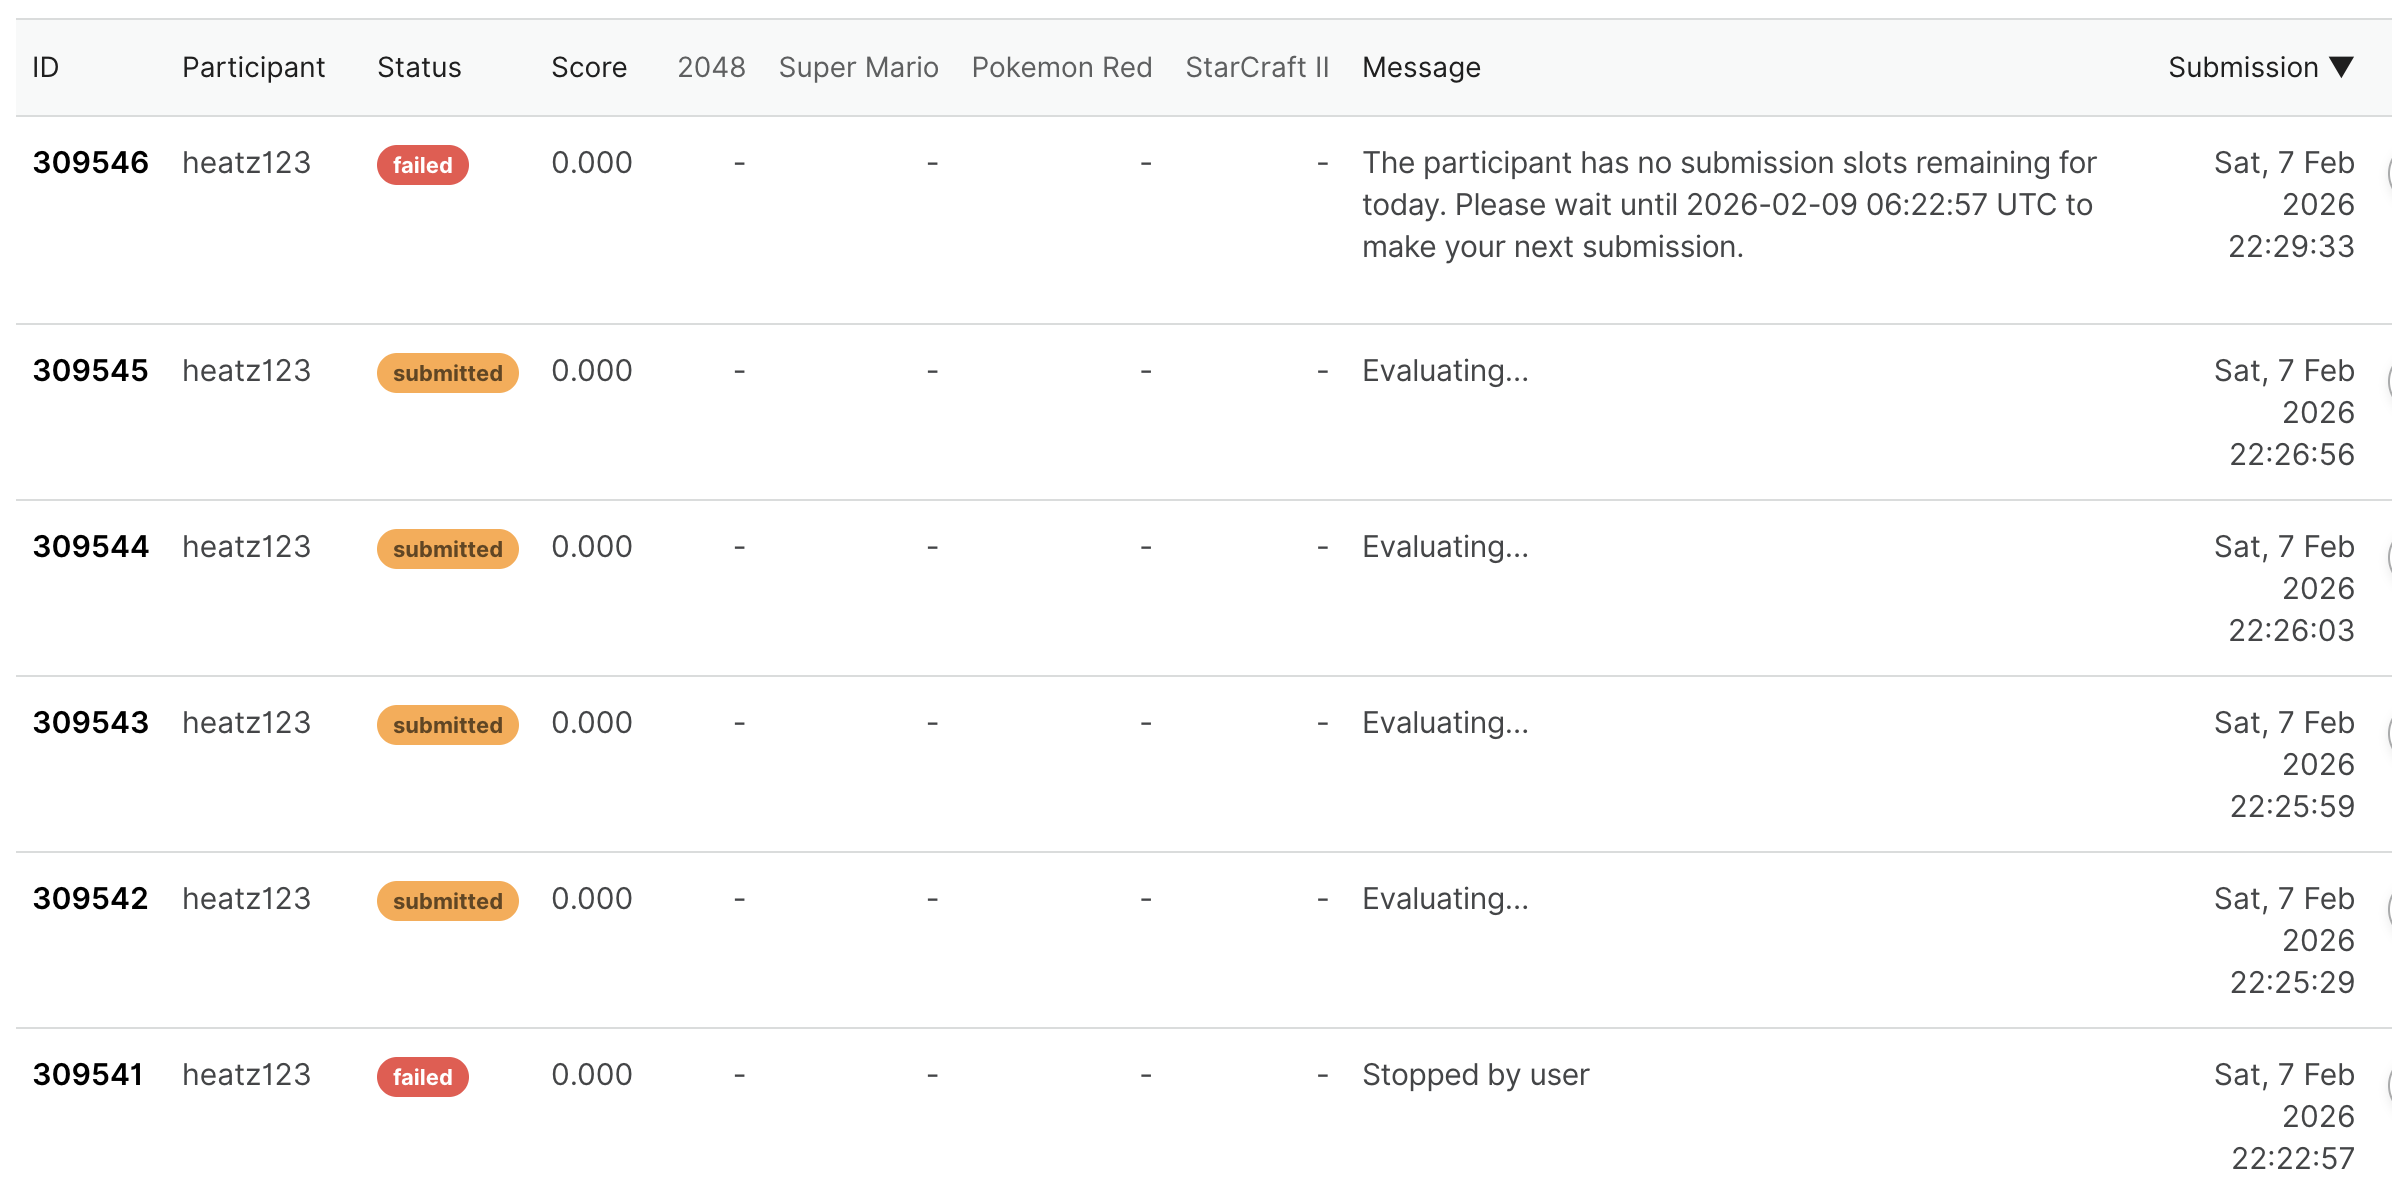The height and width of the screenshot is (1194, 2392).
Task: Click the StarCraft II column header
Action: click(x=1257, y=67)
